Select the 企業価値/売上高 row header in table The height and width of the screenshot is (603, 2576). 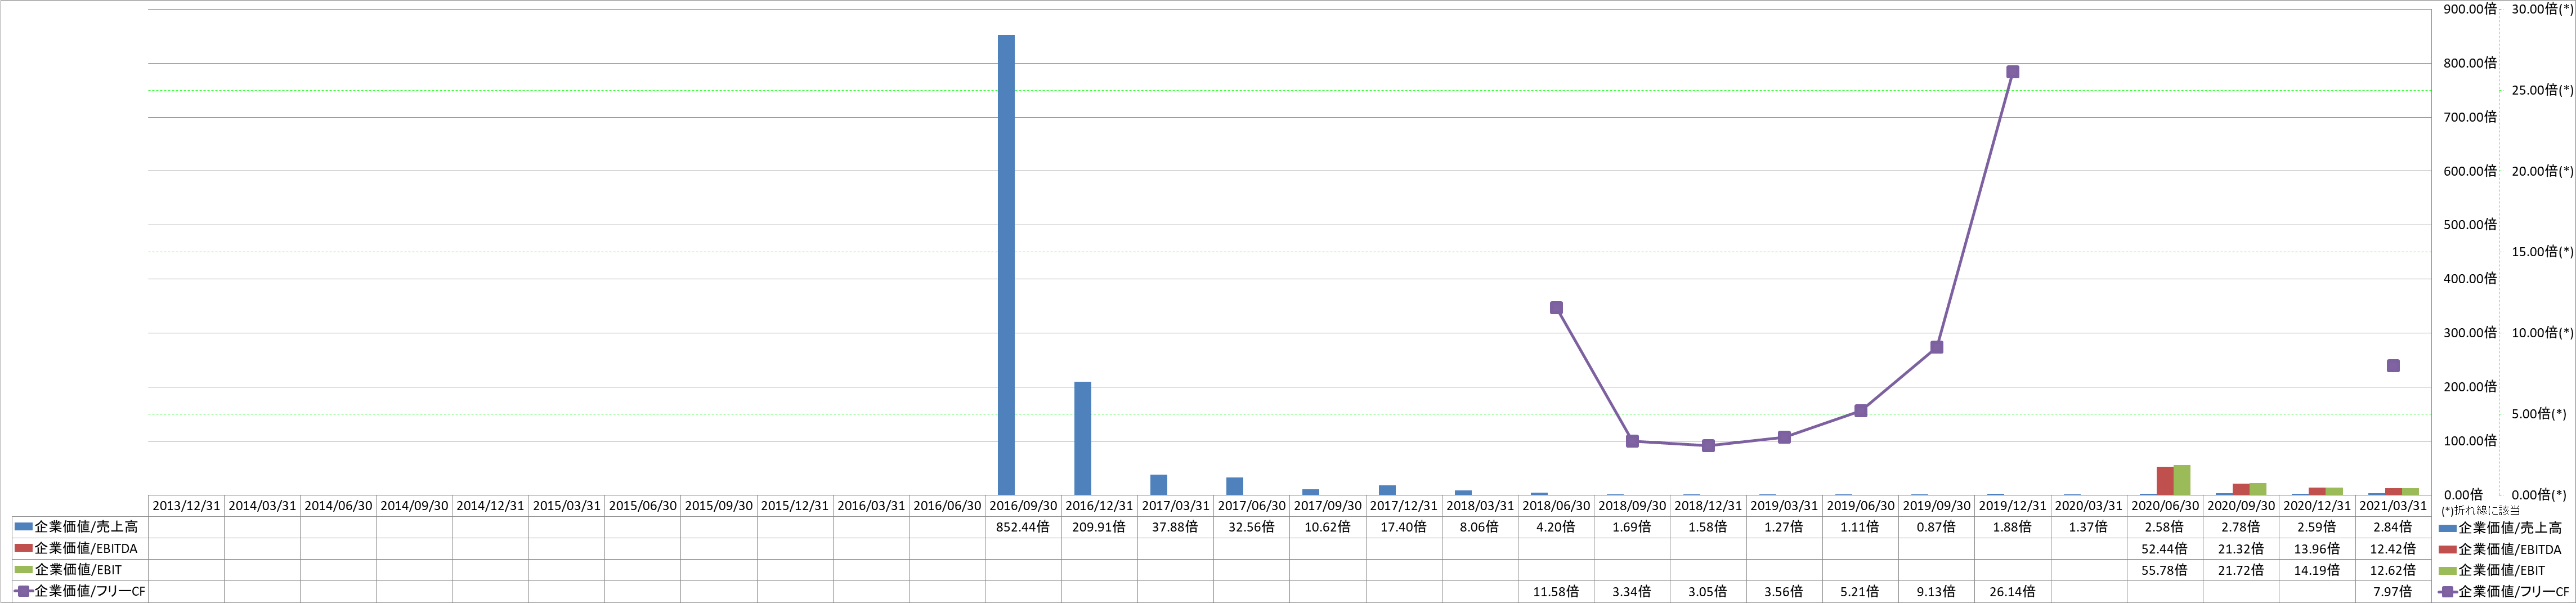(80, 527)
